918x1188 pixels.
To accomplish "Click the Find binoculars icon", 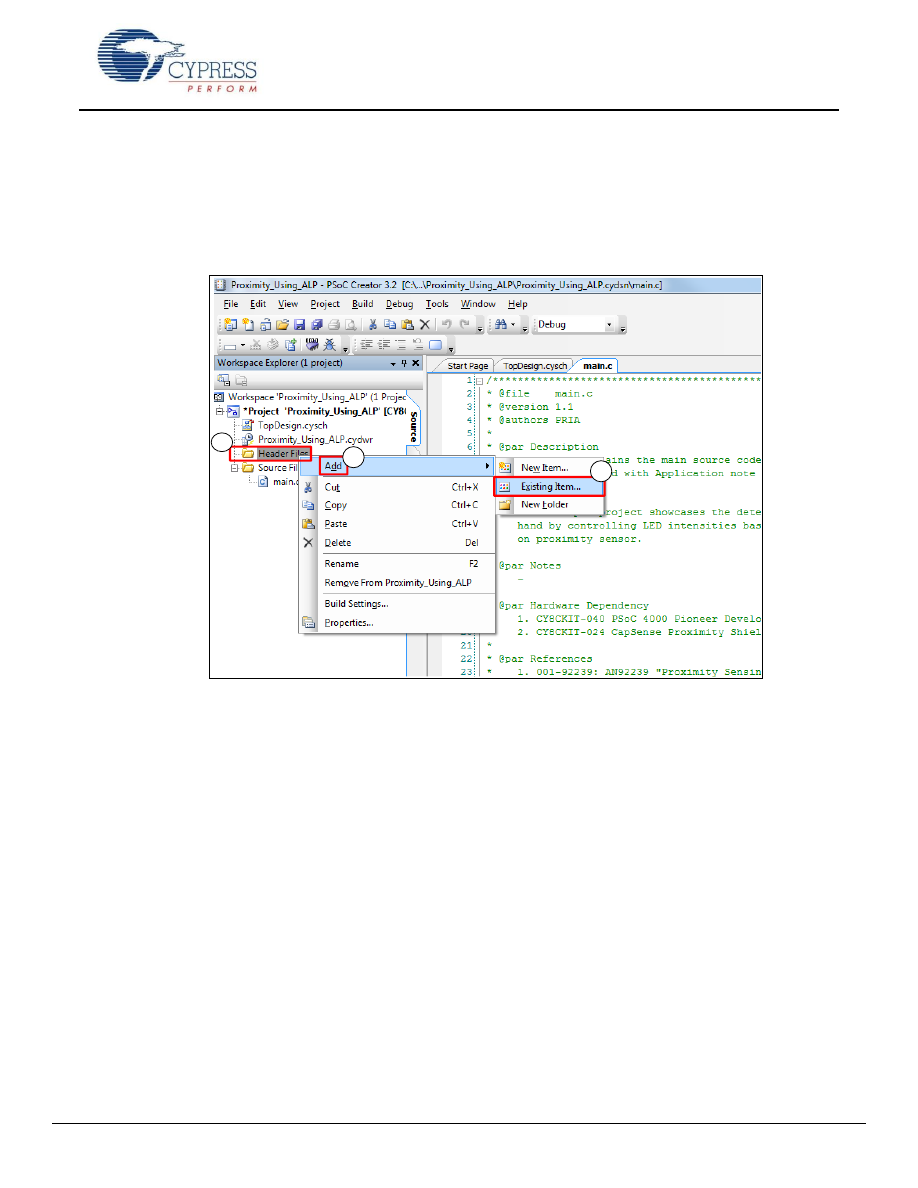I will [503, 325].
